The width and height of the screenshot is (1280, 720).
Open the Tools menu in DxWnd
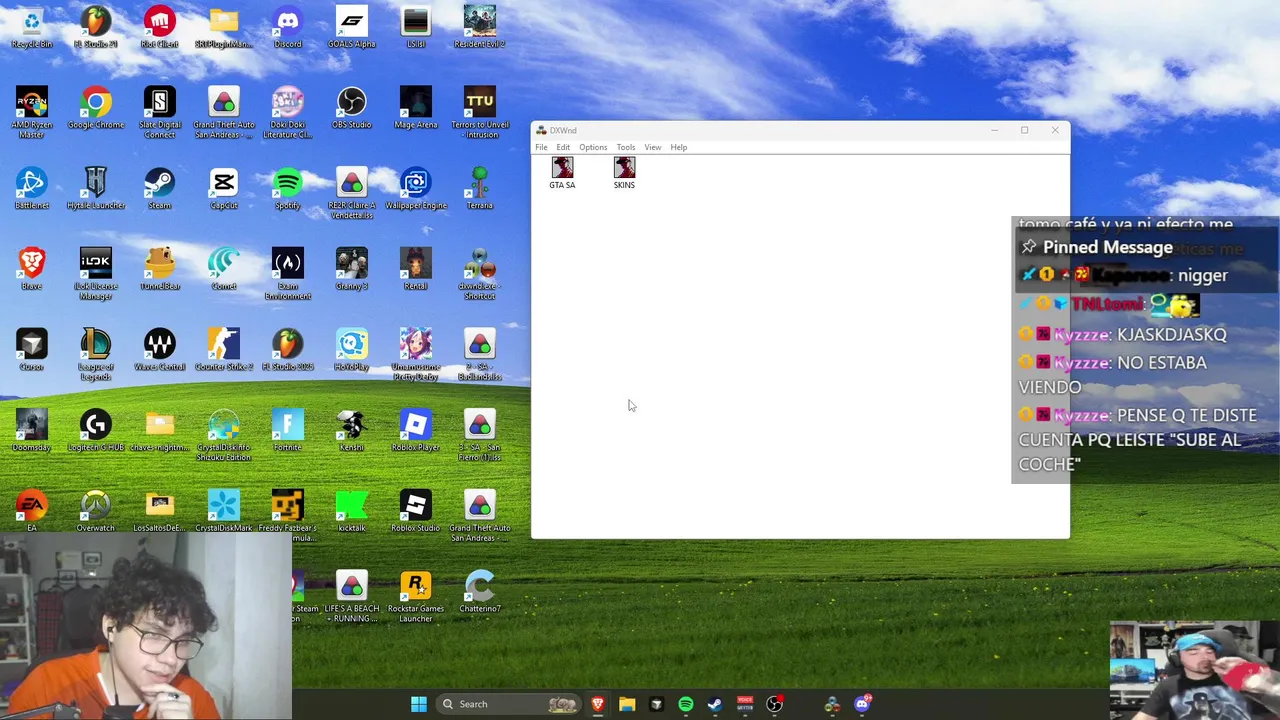[x=626, y=147]
